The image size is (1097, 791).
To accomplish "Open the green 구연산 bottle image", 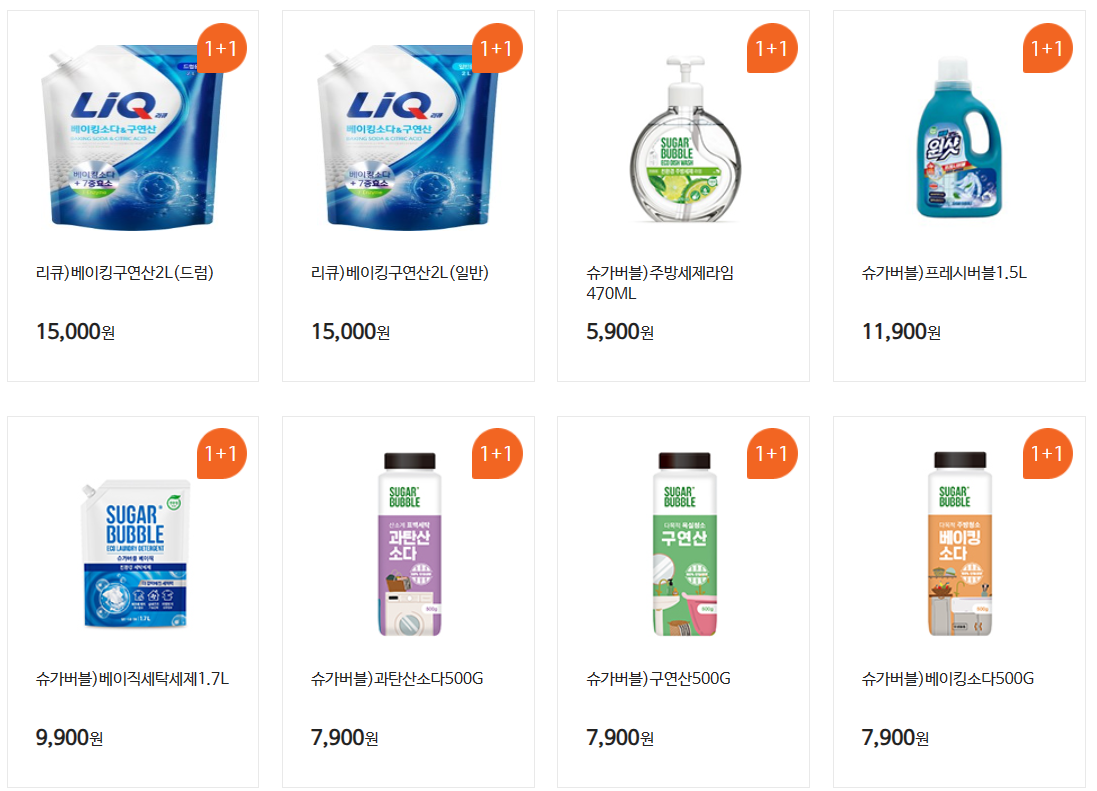I will [x=684, y=544].
